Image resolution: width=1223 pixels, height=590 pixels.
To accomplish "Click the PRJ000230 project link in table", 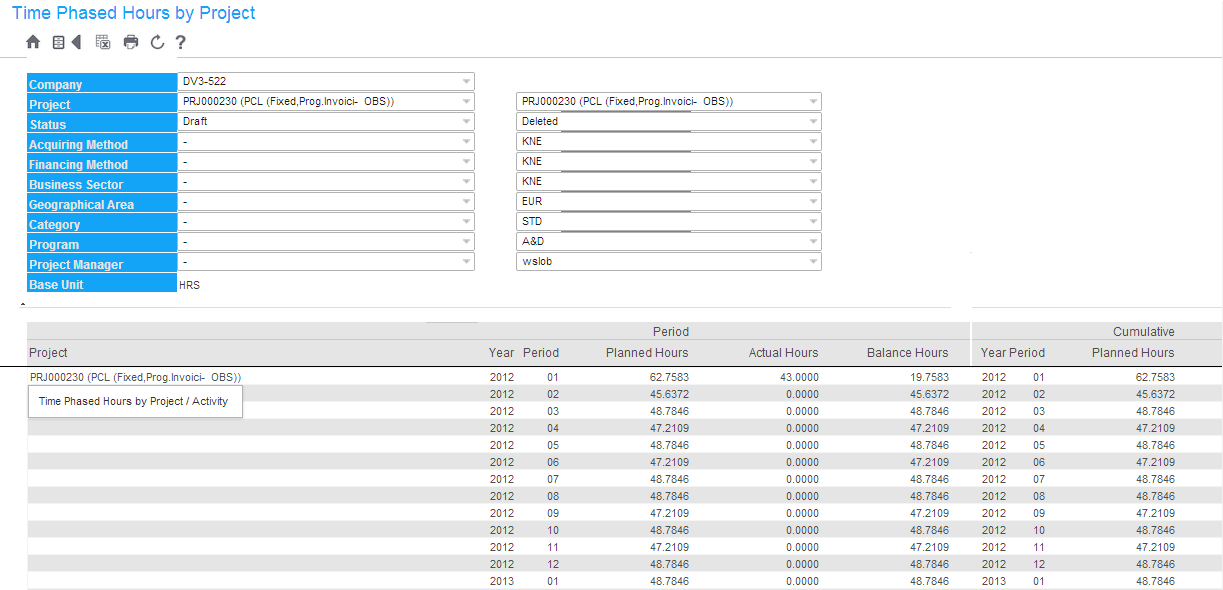I will pyautogui.click(x=135, y=377).
